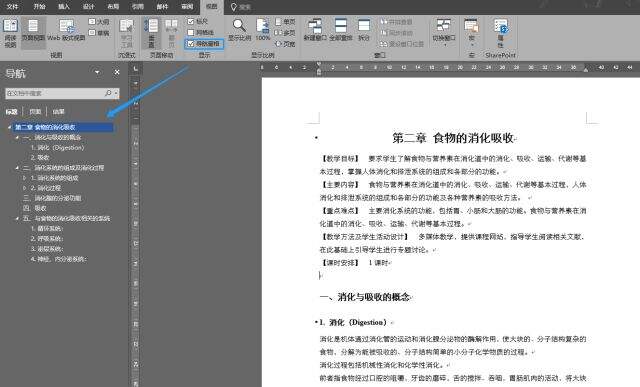Expand 2. 消化过程 heading
This screenshot has height=387, width=640.
click(x=24, y=188)
